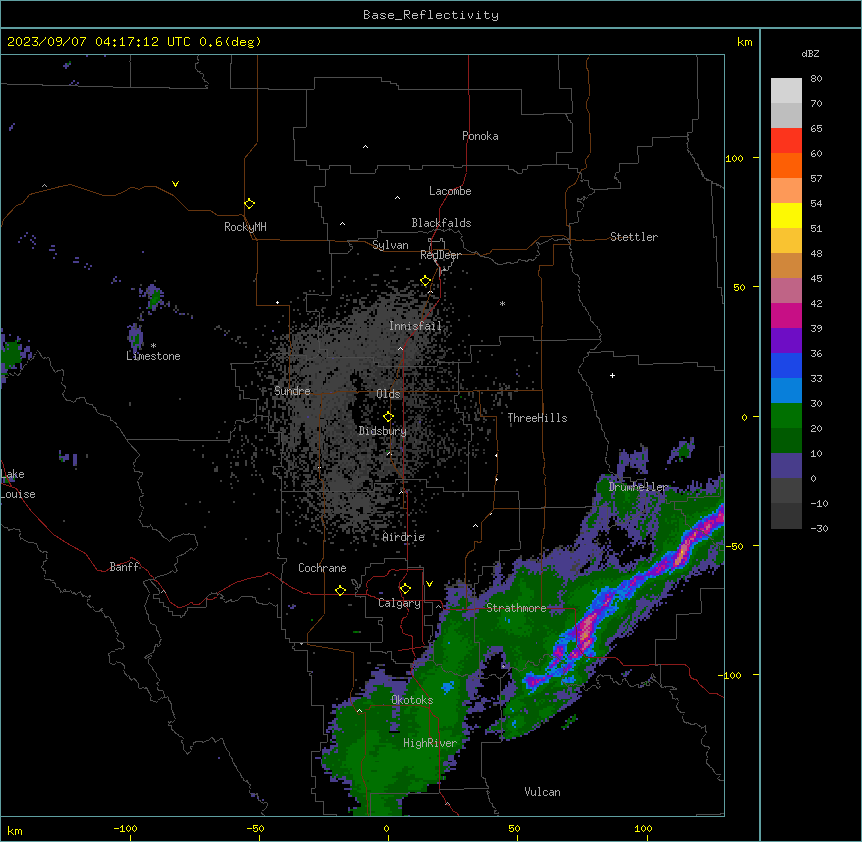Image resolution: width=862 pixels, height=842 pixels.
Task: Click the yellow v marker northwest of RockyMH
Action: click(x=175, y=184)
